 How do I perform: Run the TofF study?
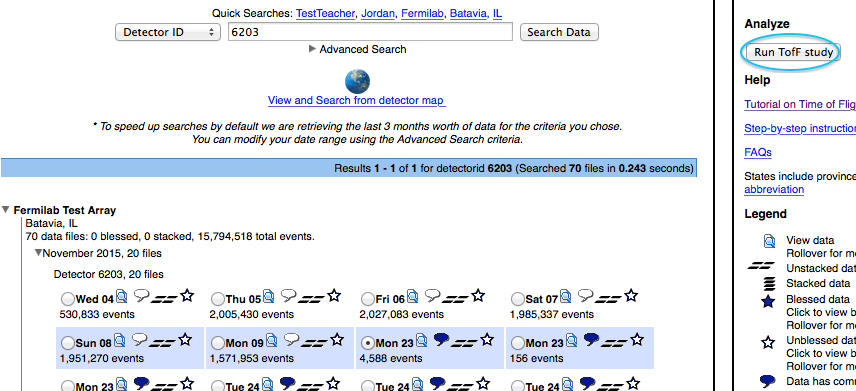pos(794,52)
